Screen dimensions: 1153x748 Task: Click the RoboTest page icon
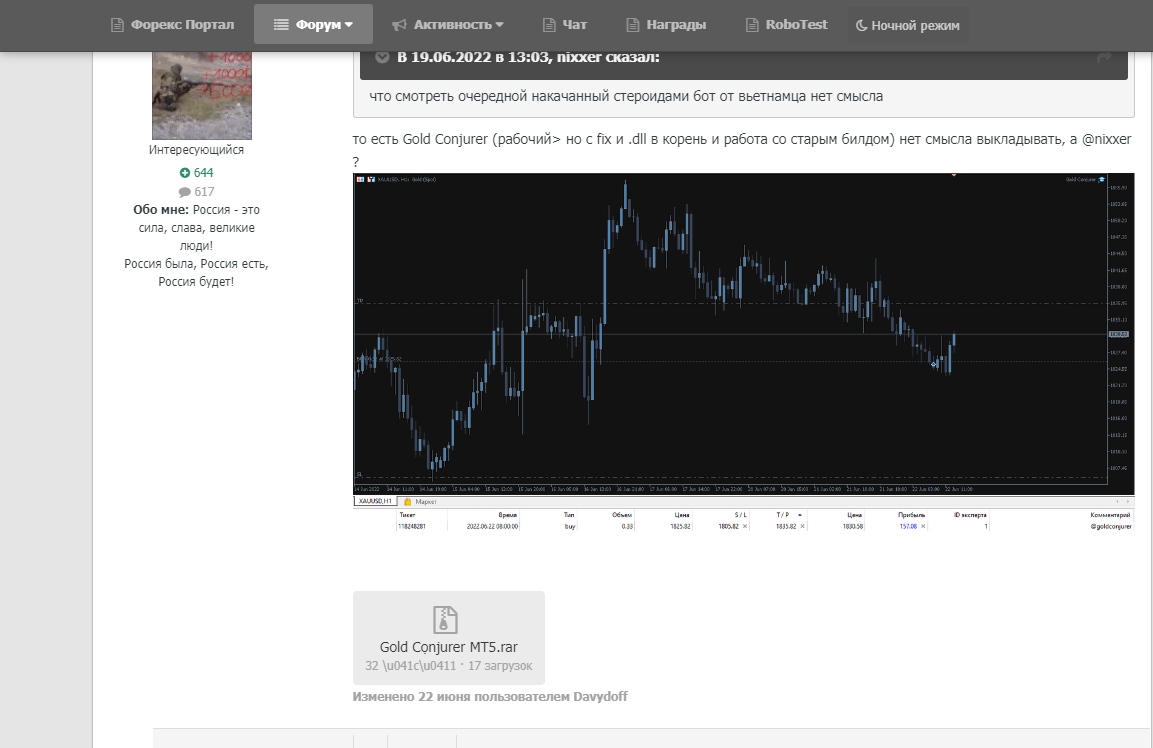click(x=752, y=25)
